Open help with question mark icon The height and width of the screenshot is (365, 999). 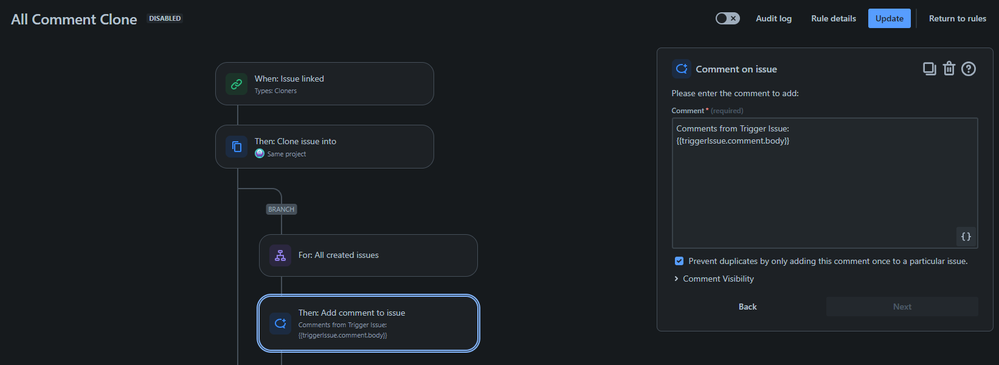click(x=968, y=69)
